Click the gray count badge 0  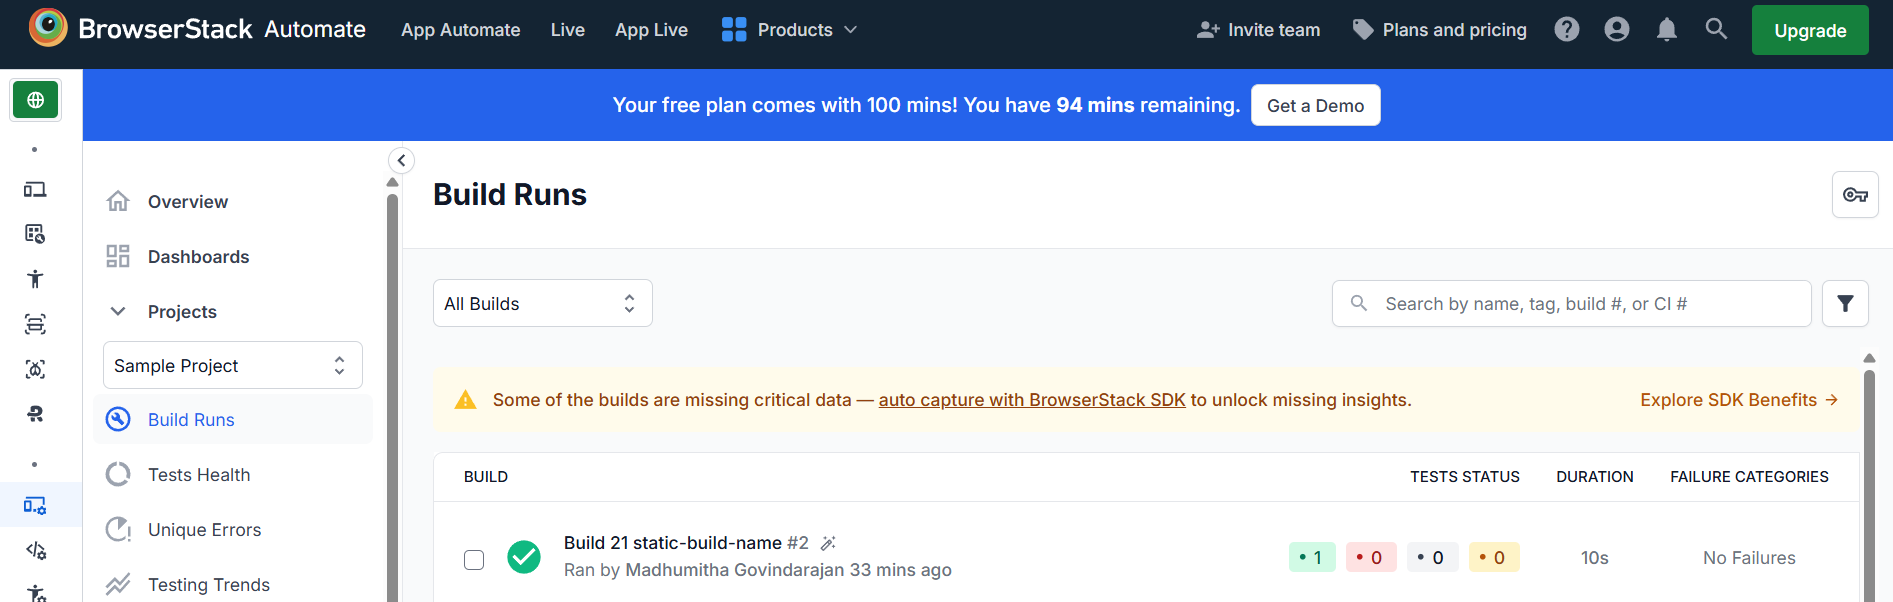(x=1432, y=557)
